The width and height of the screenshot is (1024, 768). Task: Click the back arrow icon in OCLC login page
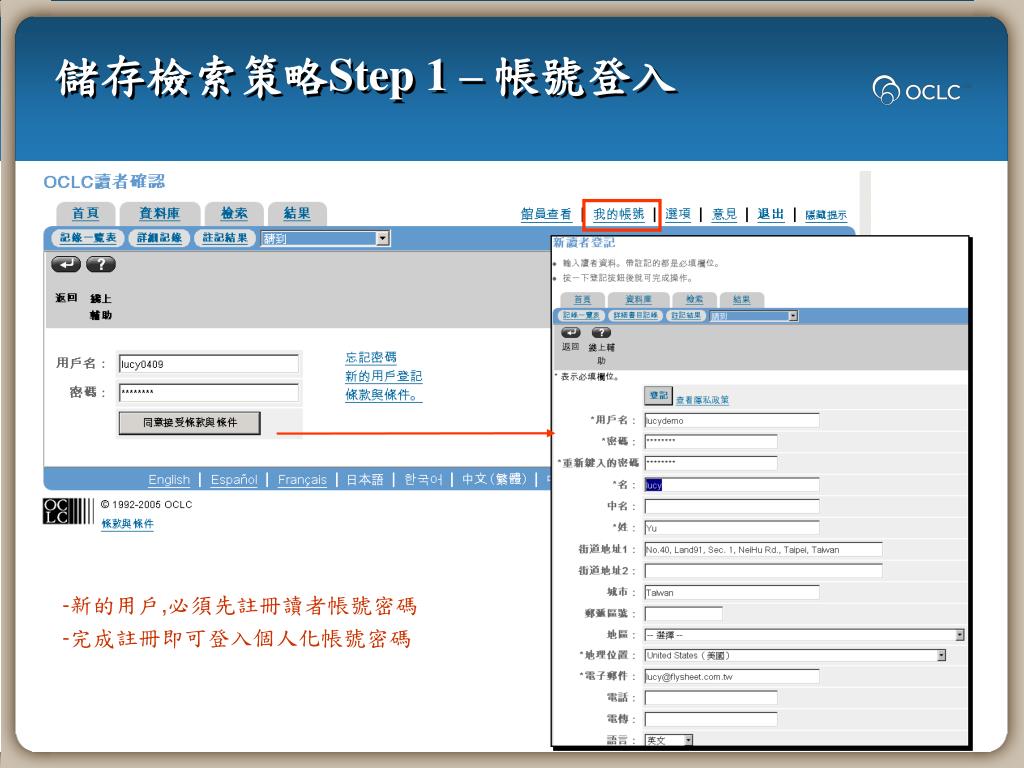[x=66, y=264]
